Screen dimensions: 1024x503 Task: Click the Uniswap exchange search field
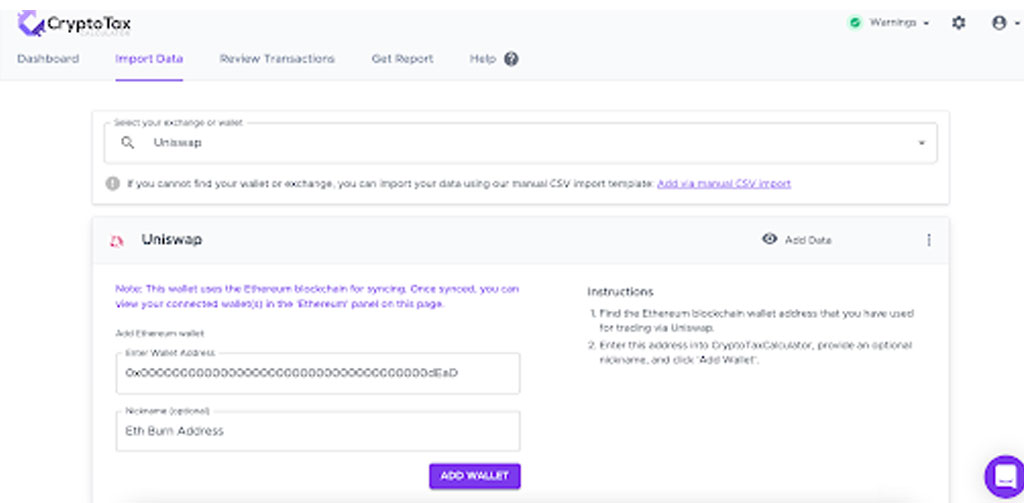[x=520, y=143]
